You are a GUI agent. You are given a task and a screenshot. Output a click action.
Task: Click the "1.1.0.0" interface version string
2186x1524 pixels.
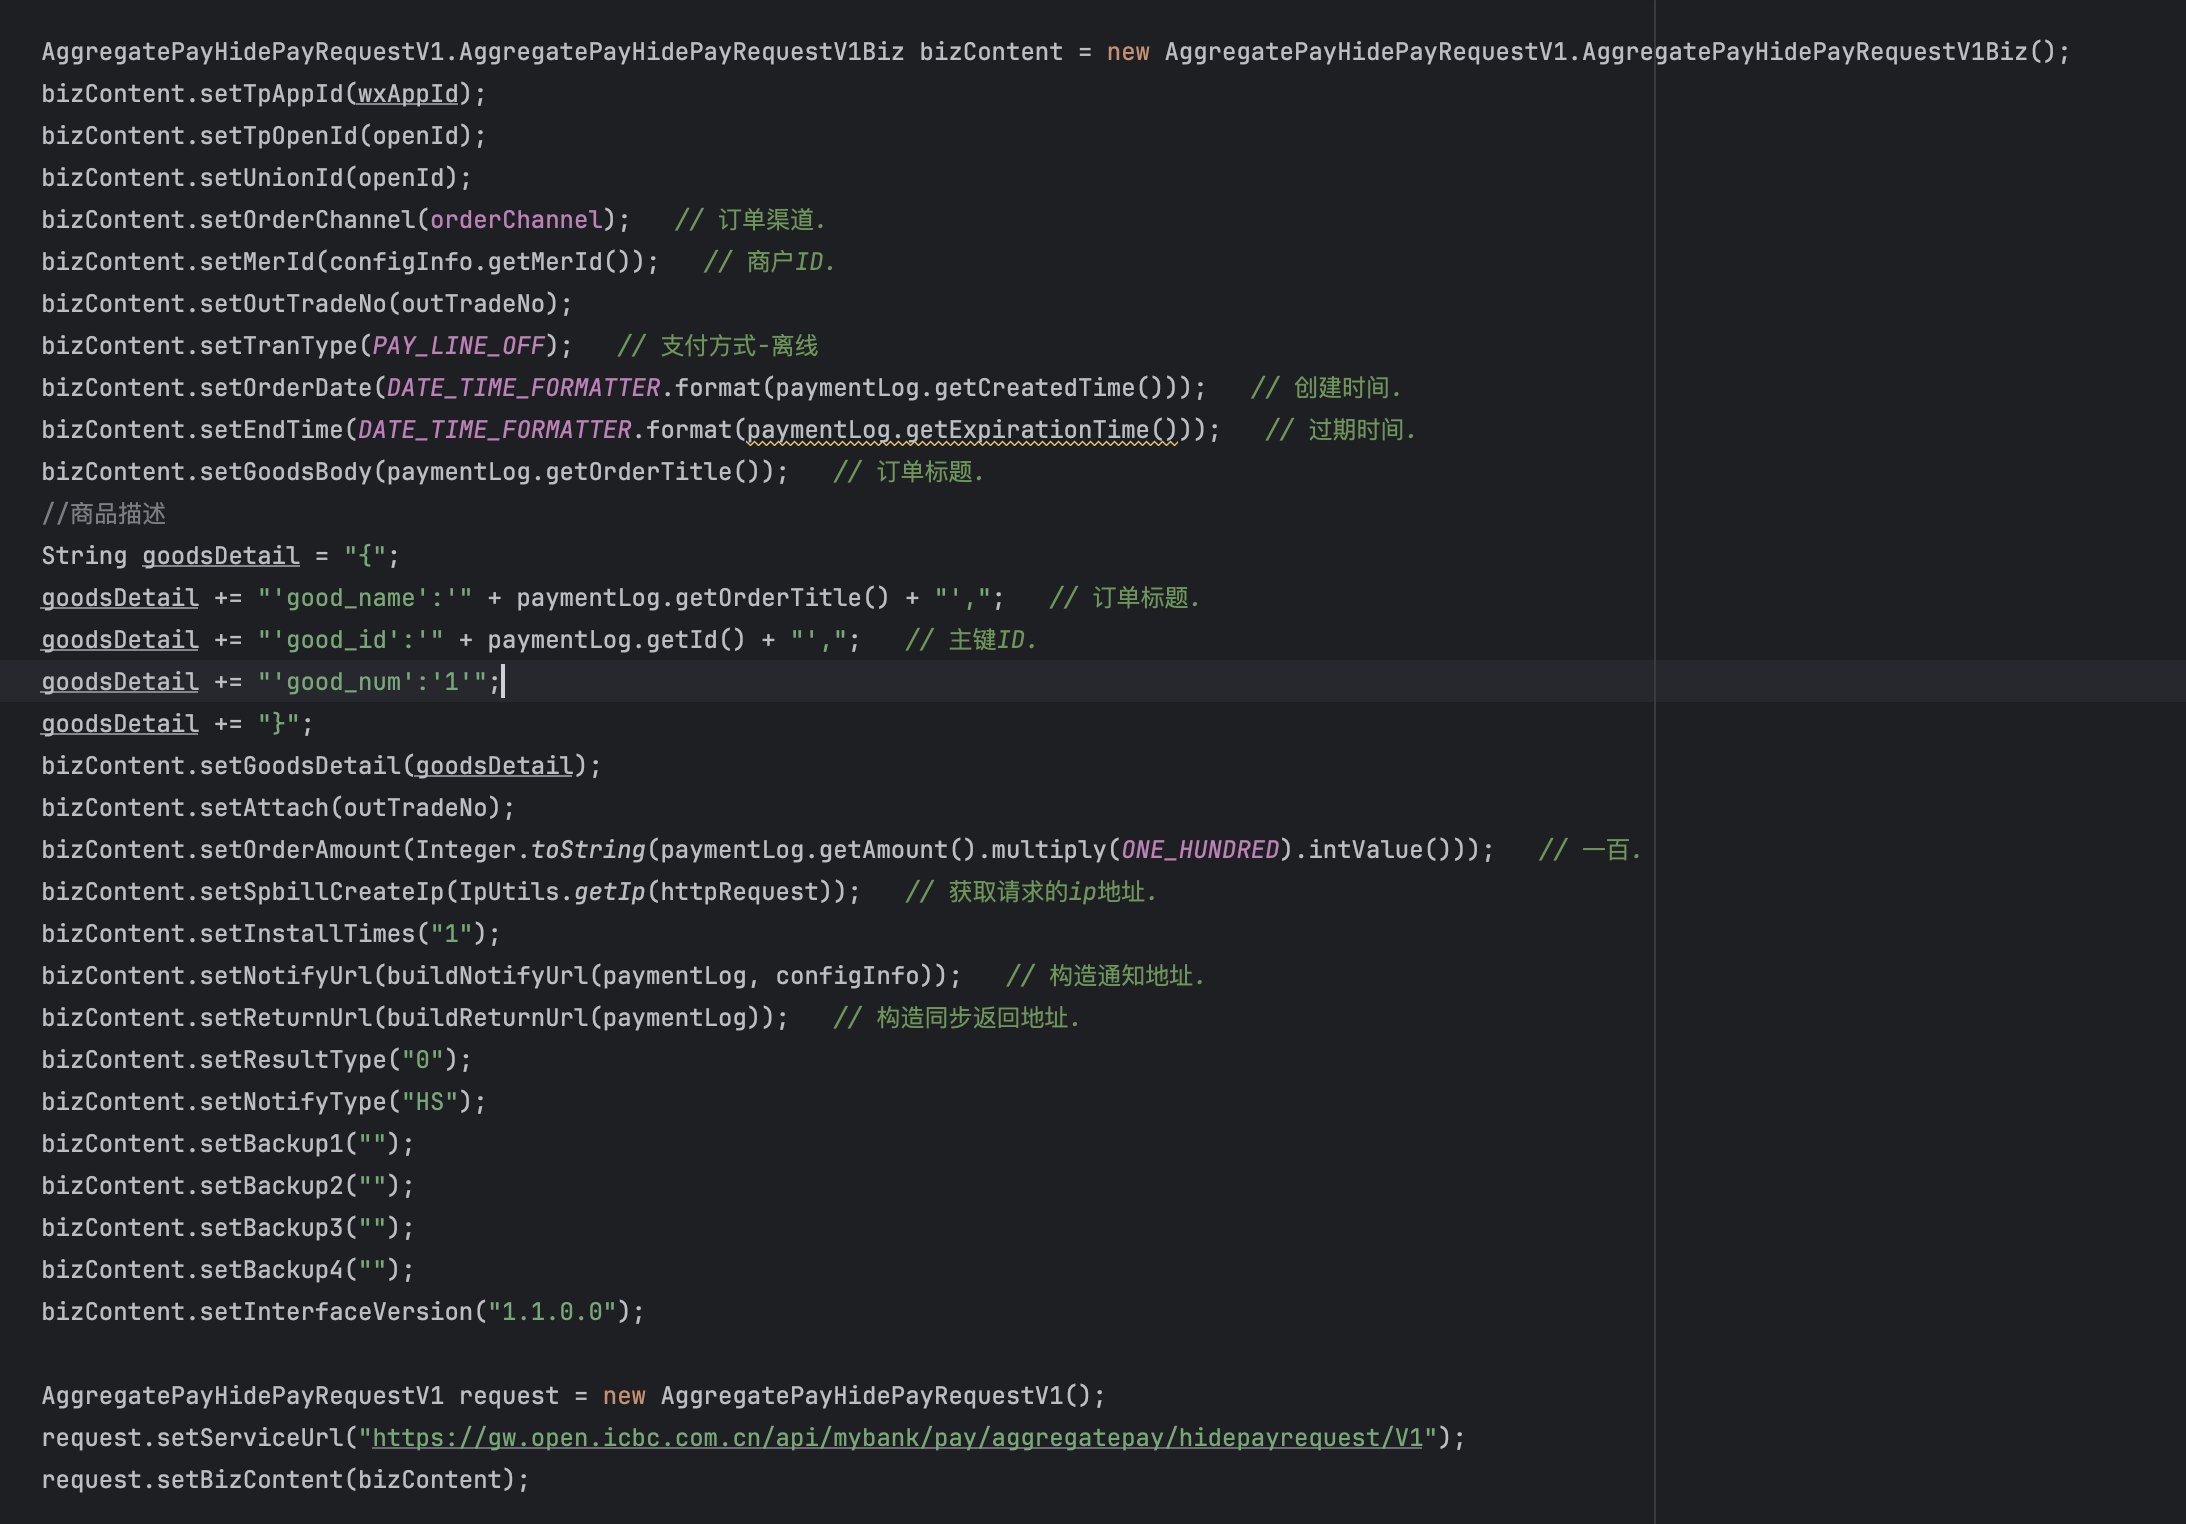[x=552, y=1312]
